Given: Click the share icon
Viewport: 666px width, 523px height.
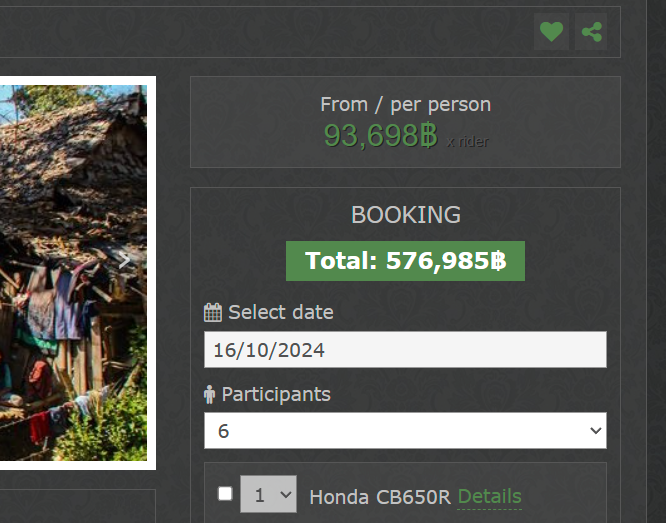Looking at the screenshot, I should point(592,31).
